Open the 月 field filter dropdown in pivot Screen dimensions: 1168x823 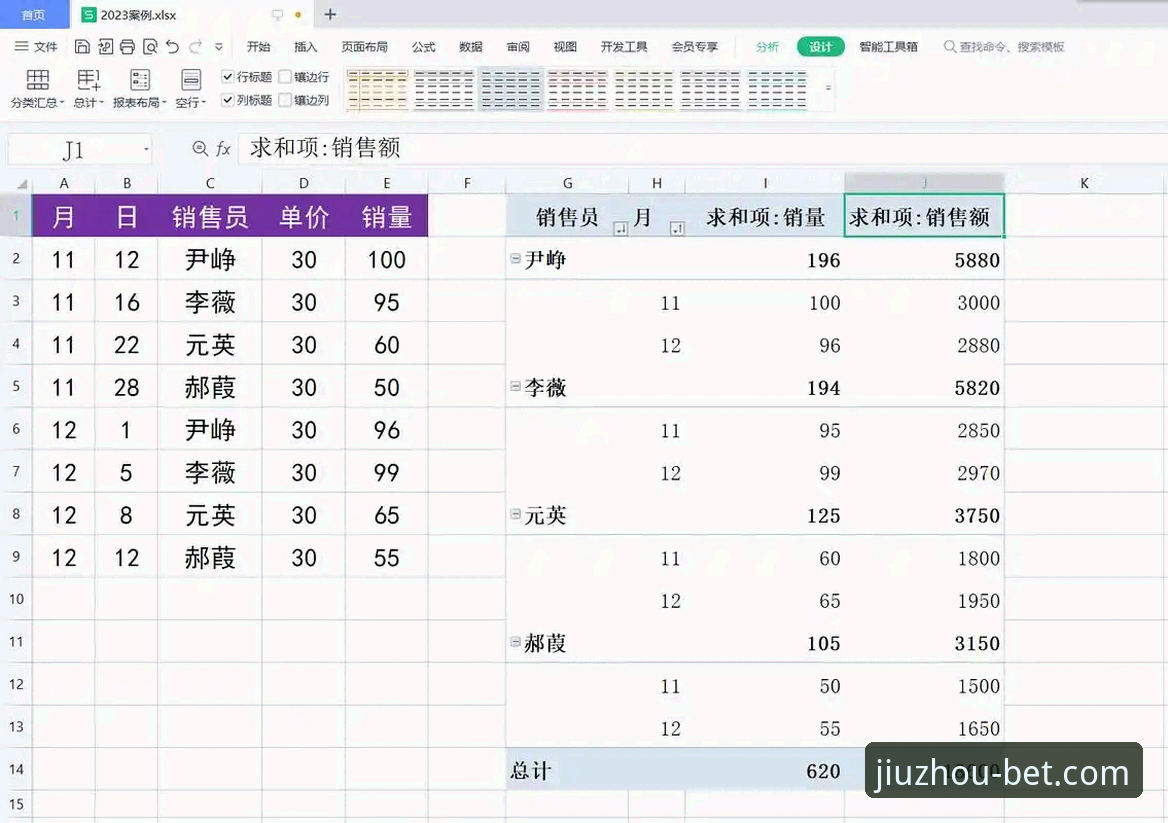pos(676,229)
